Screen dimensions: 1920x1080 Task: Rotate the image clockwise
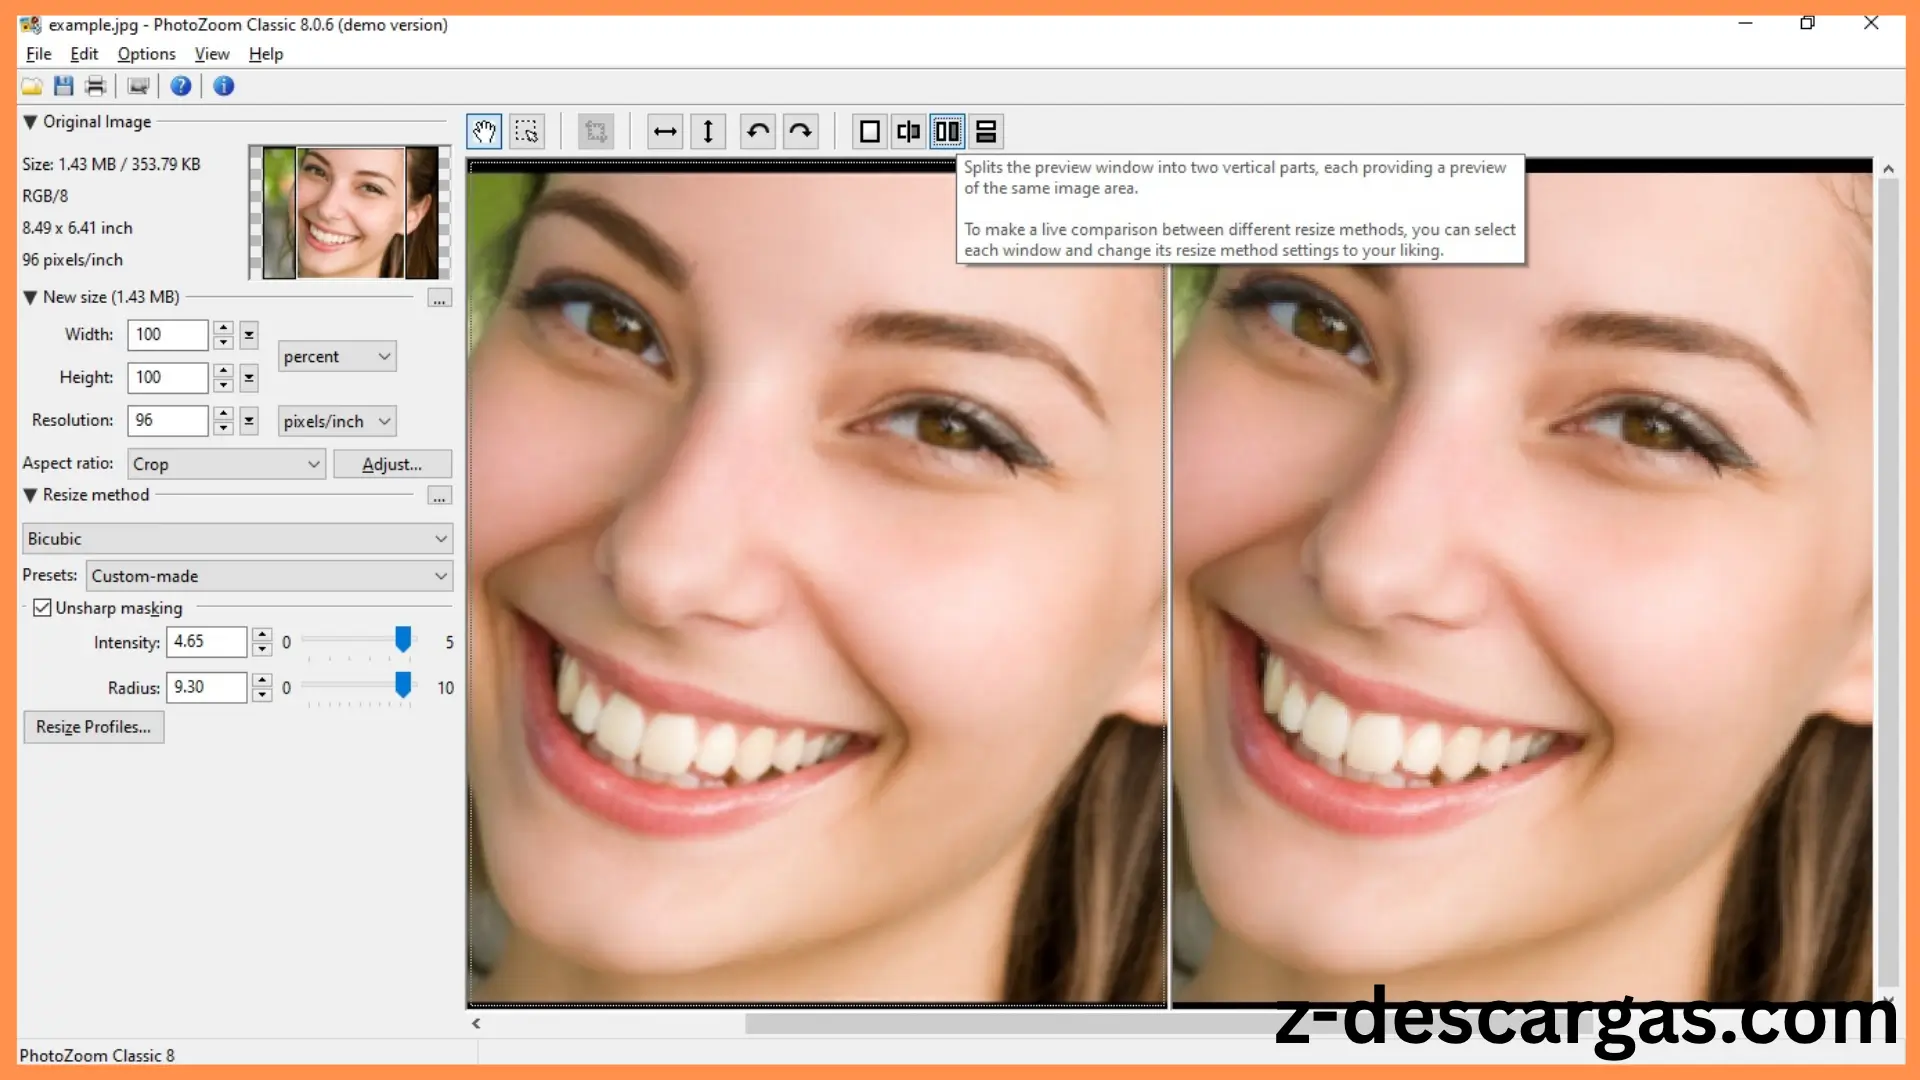(801, 131)
